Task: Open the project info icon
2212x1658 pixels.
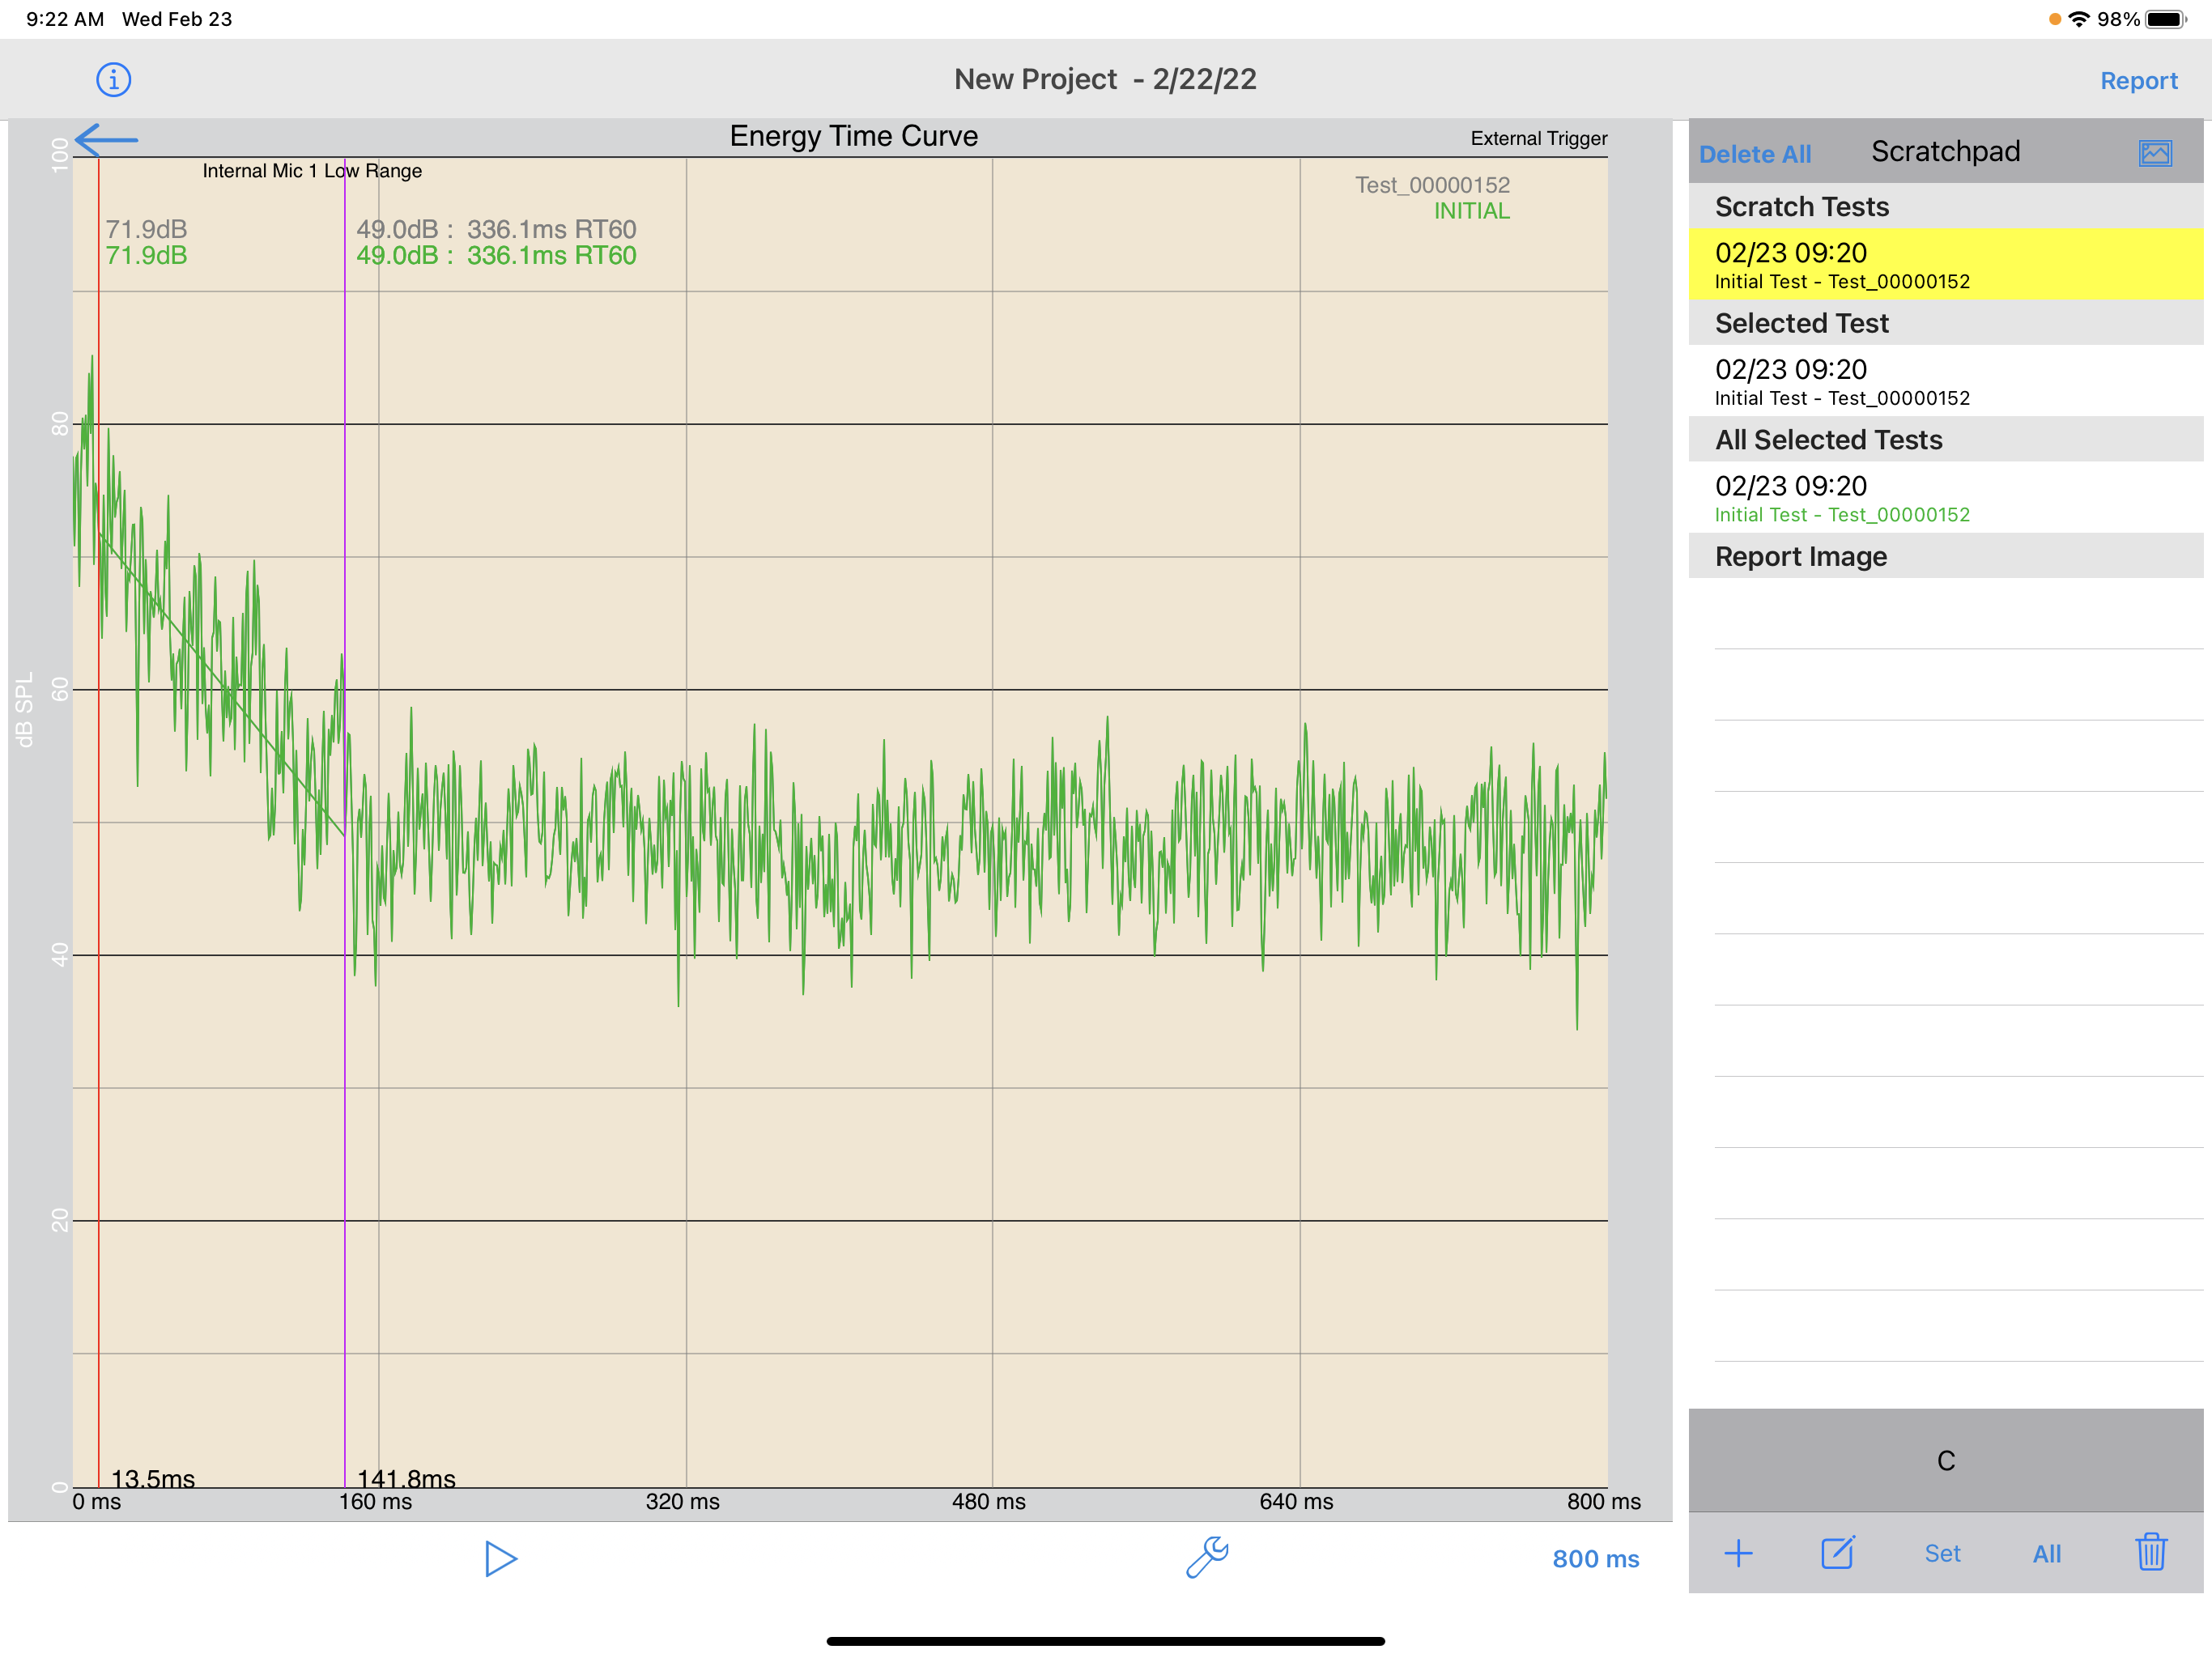Action: click(x=113, y=79)
